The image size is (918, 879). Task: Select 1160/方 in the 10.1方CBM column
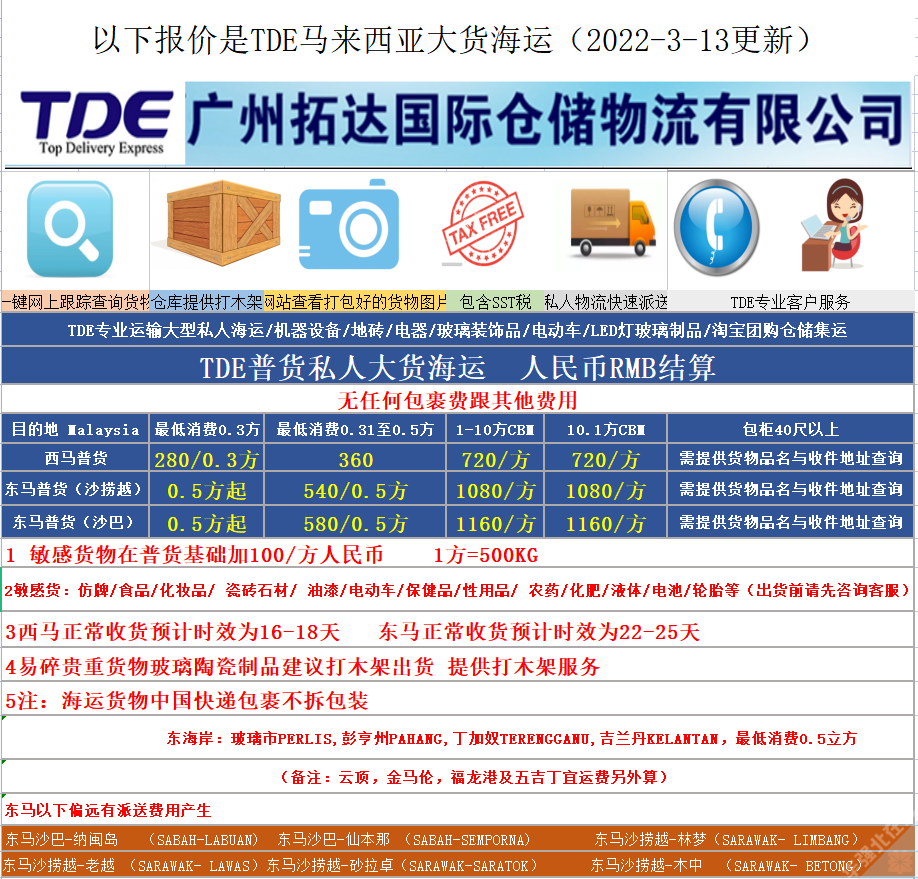click(x=606, y=524)
